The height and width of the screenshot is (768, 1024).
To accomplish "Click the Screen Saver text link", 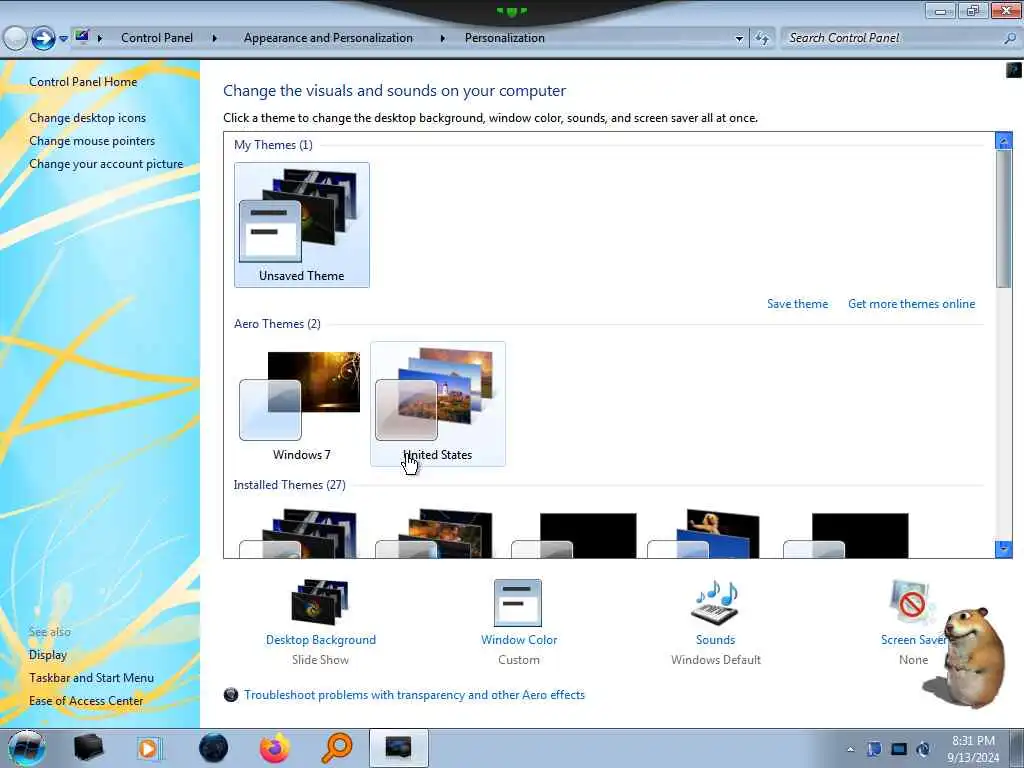I will (913, 640).
